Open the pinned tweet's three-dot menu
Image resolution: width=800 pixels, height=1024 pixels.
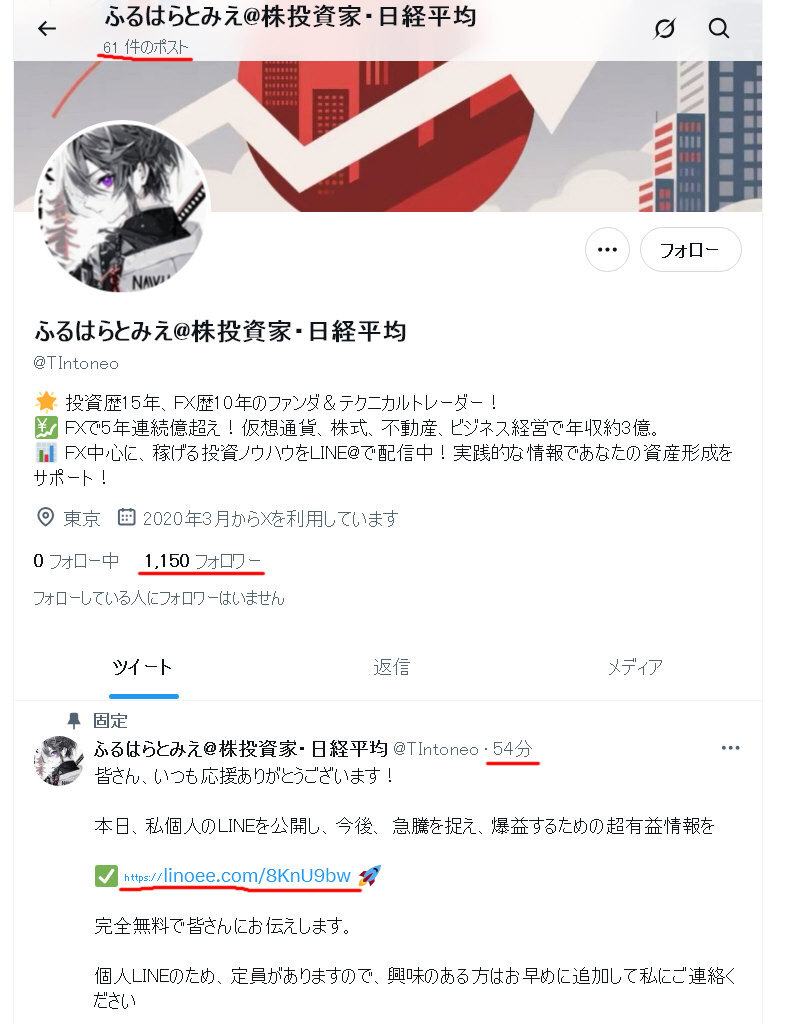(730, 748)
